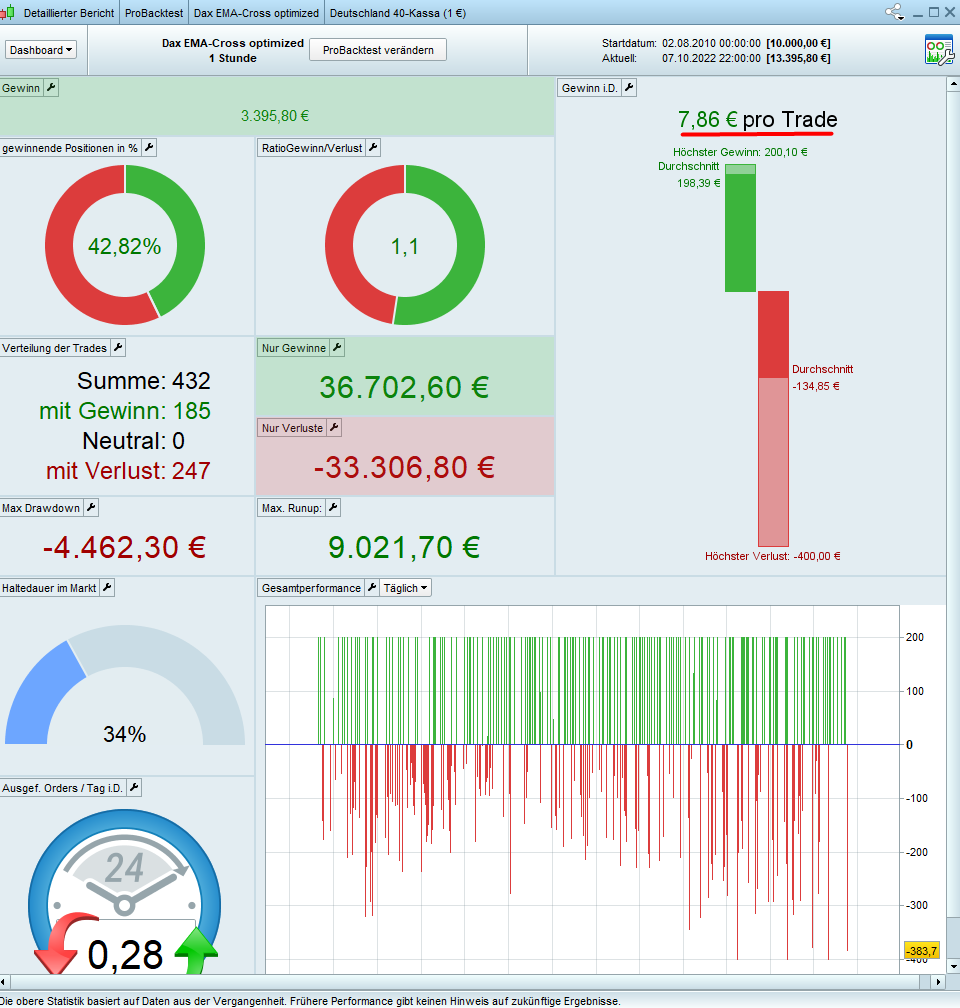Click the 7,86 € pro Trade heading
Screen dimensions: 960x1008
point(757,120)
